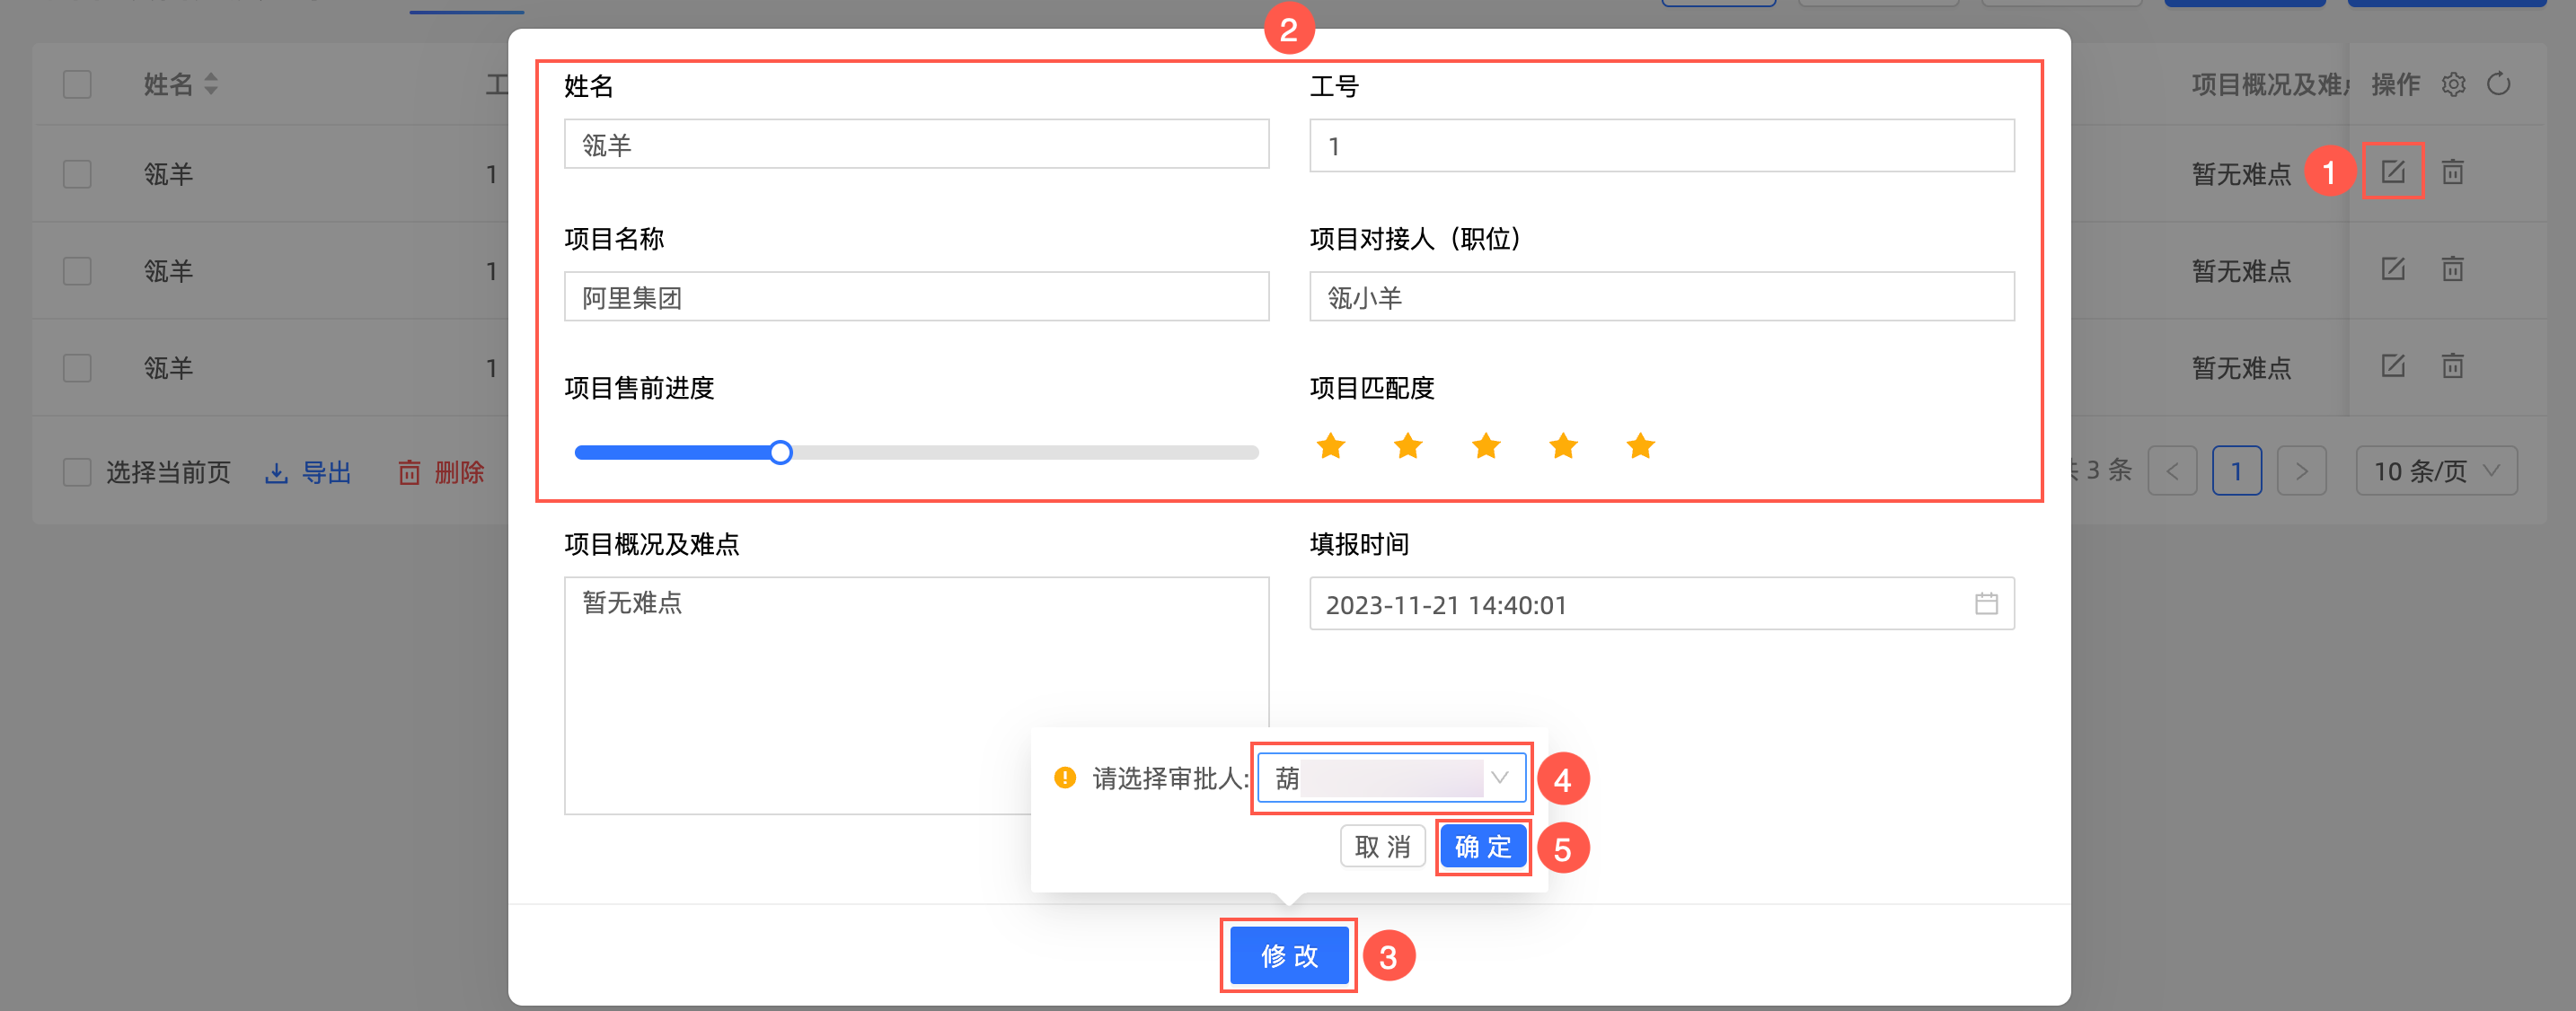Click the edit icon in the second row
The width and height of the screenshot is (2576, 1011).
pos(2392,268)
